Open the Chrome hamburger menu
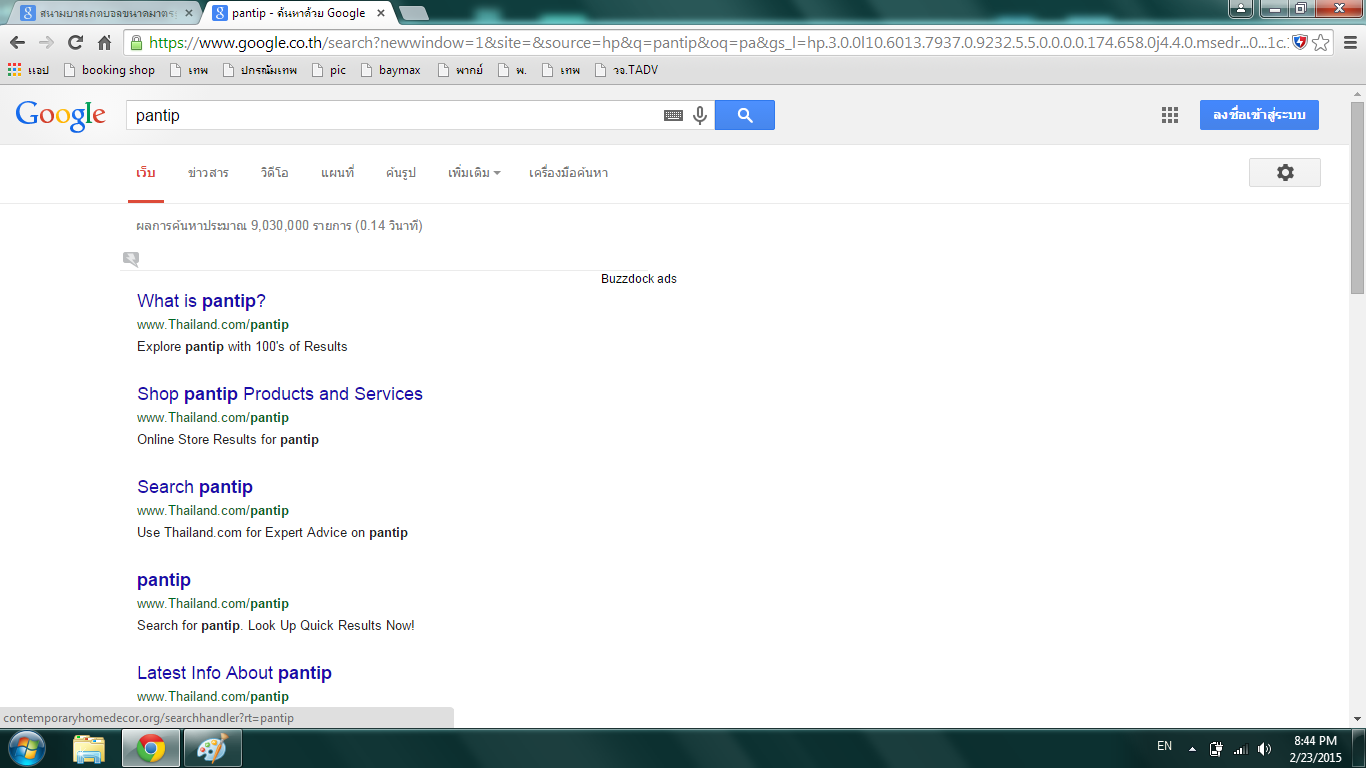1366x768 pixels. pyautogui.click(x=1349, y=43)
